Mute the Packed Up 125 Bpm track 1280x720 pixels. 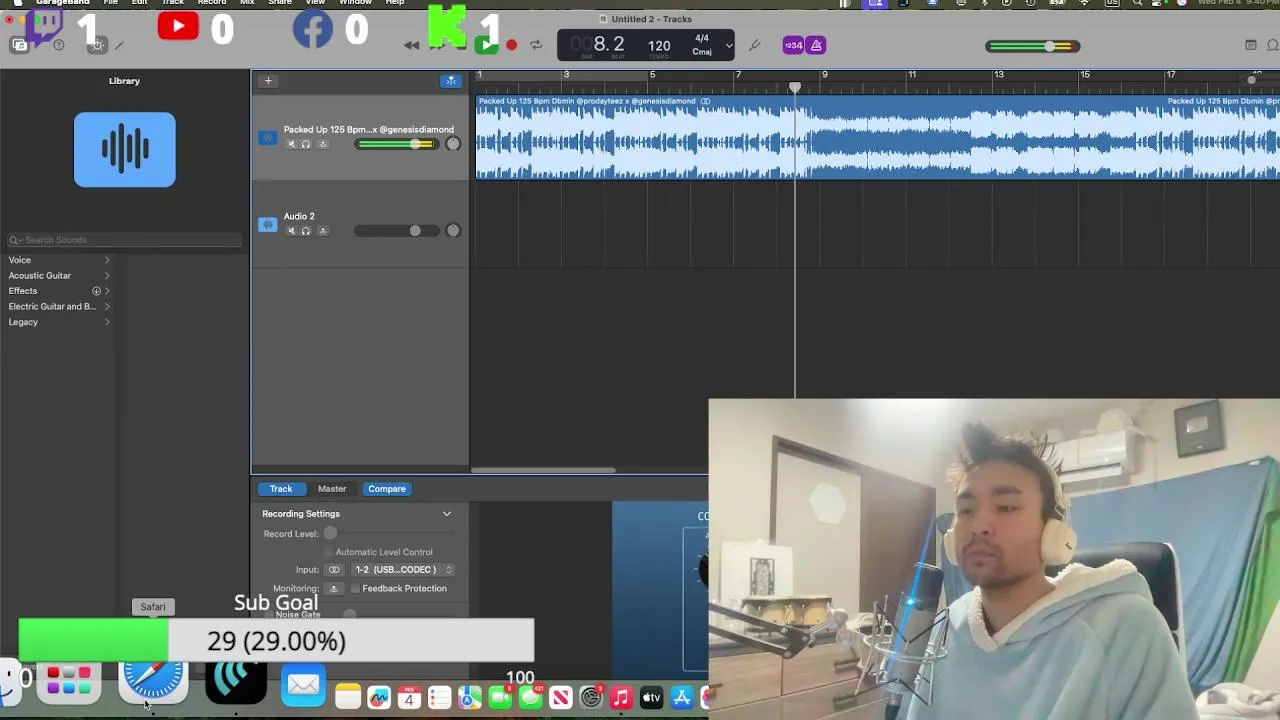(x=292, y=145)
